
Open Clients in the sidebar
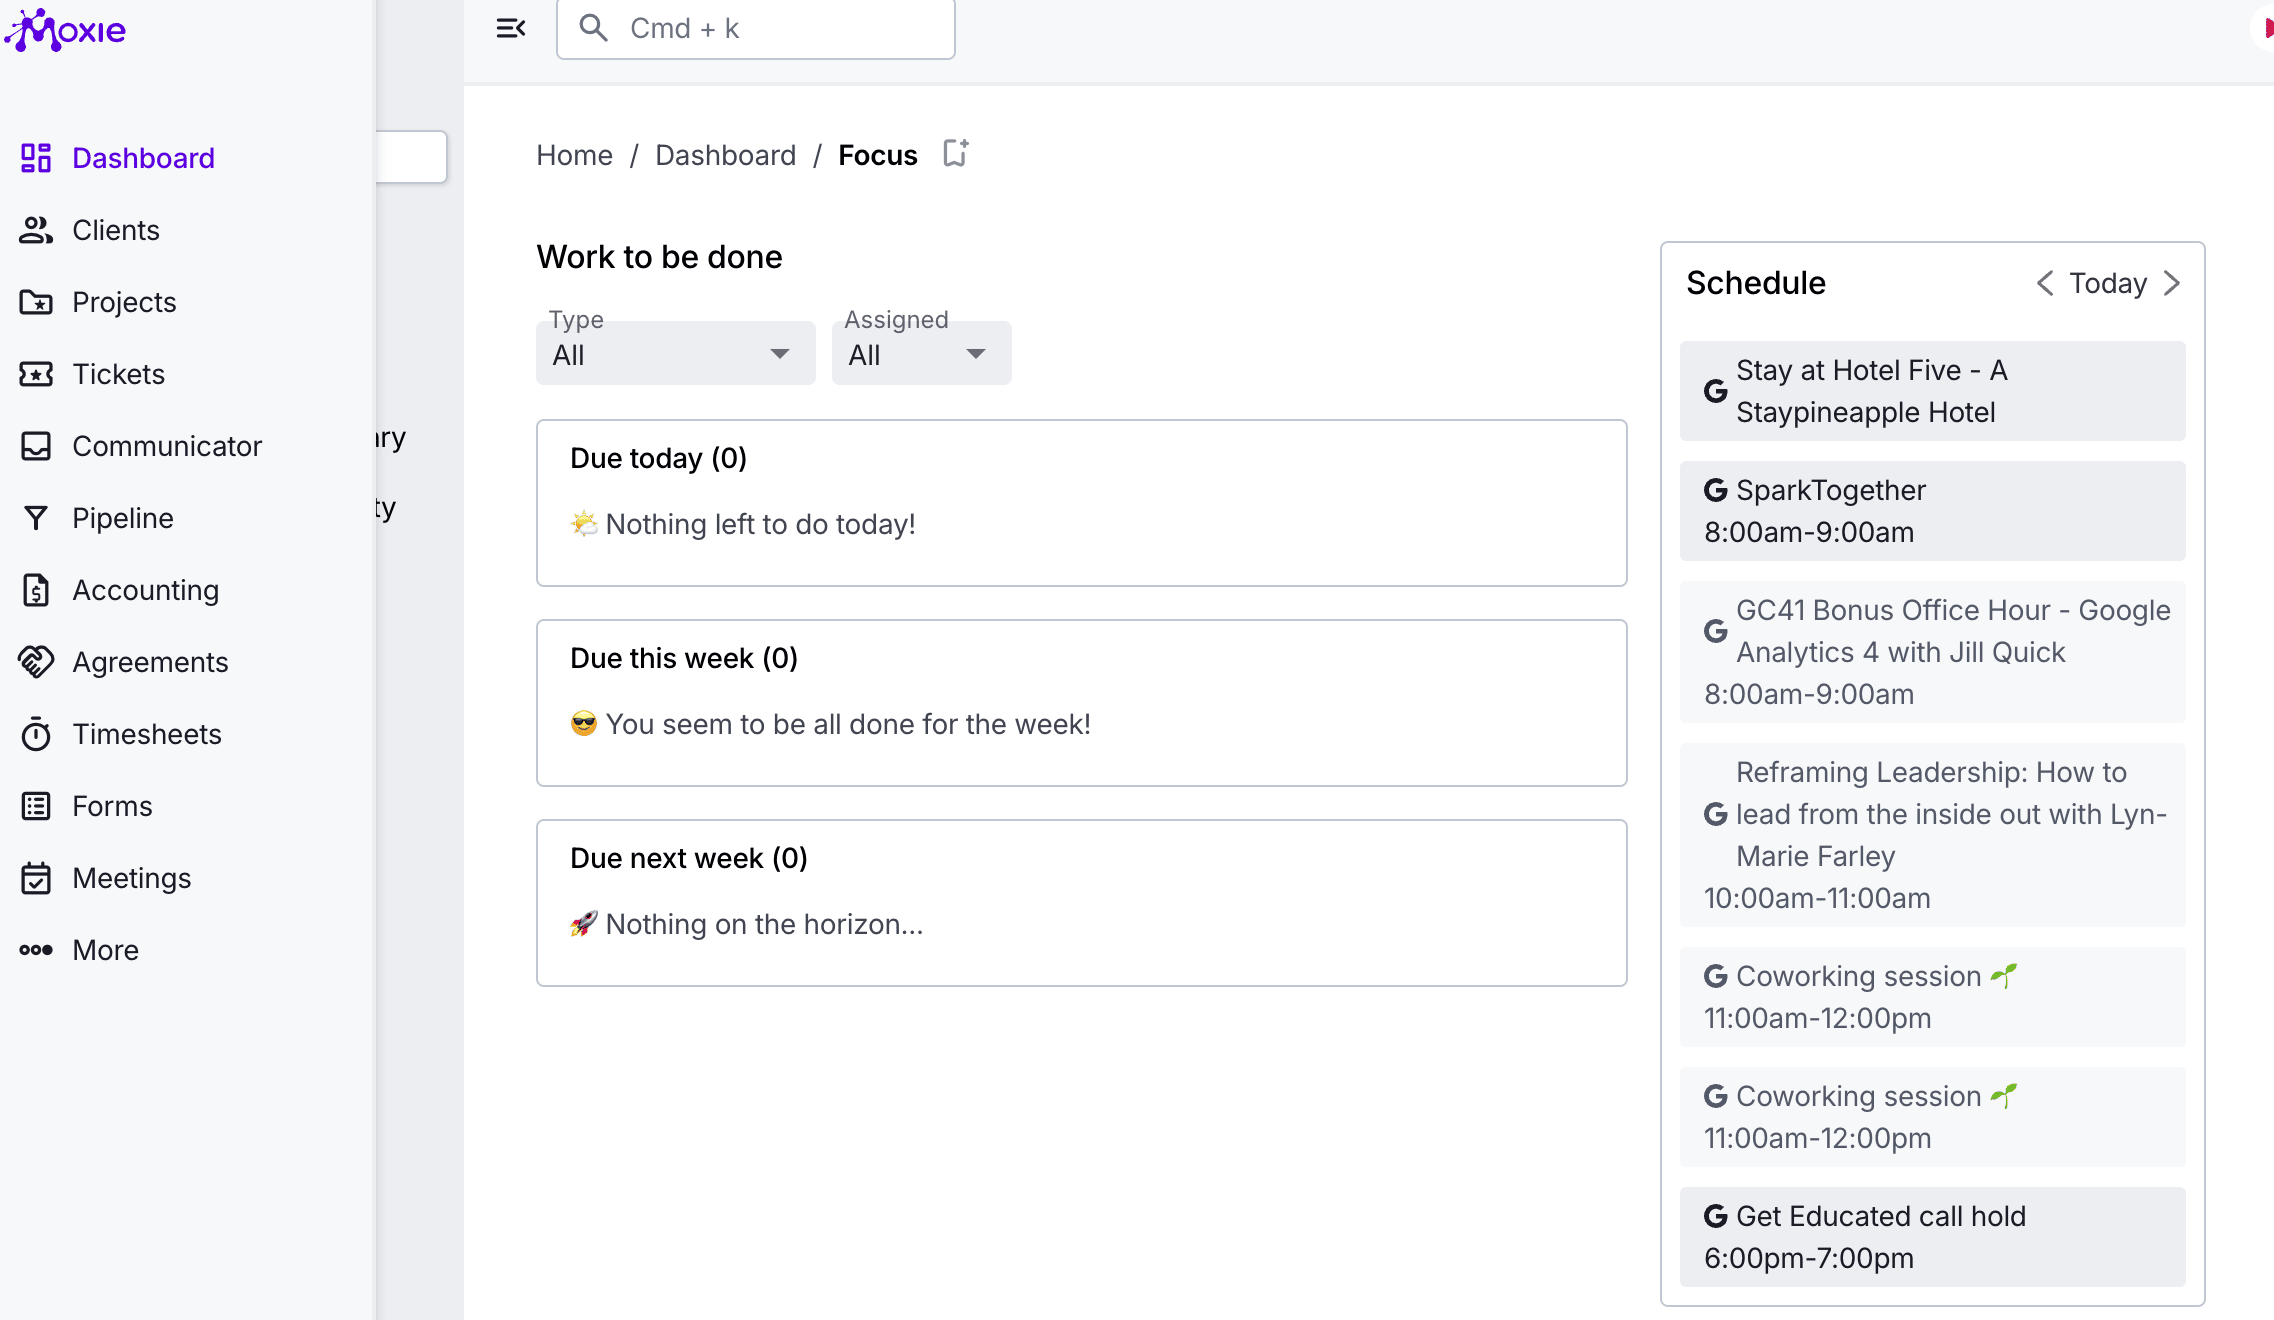tap(115, 230)
